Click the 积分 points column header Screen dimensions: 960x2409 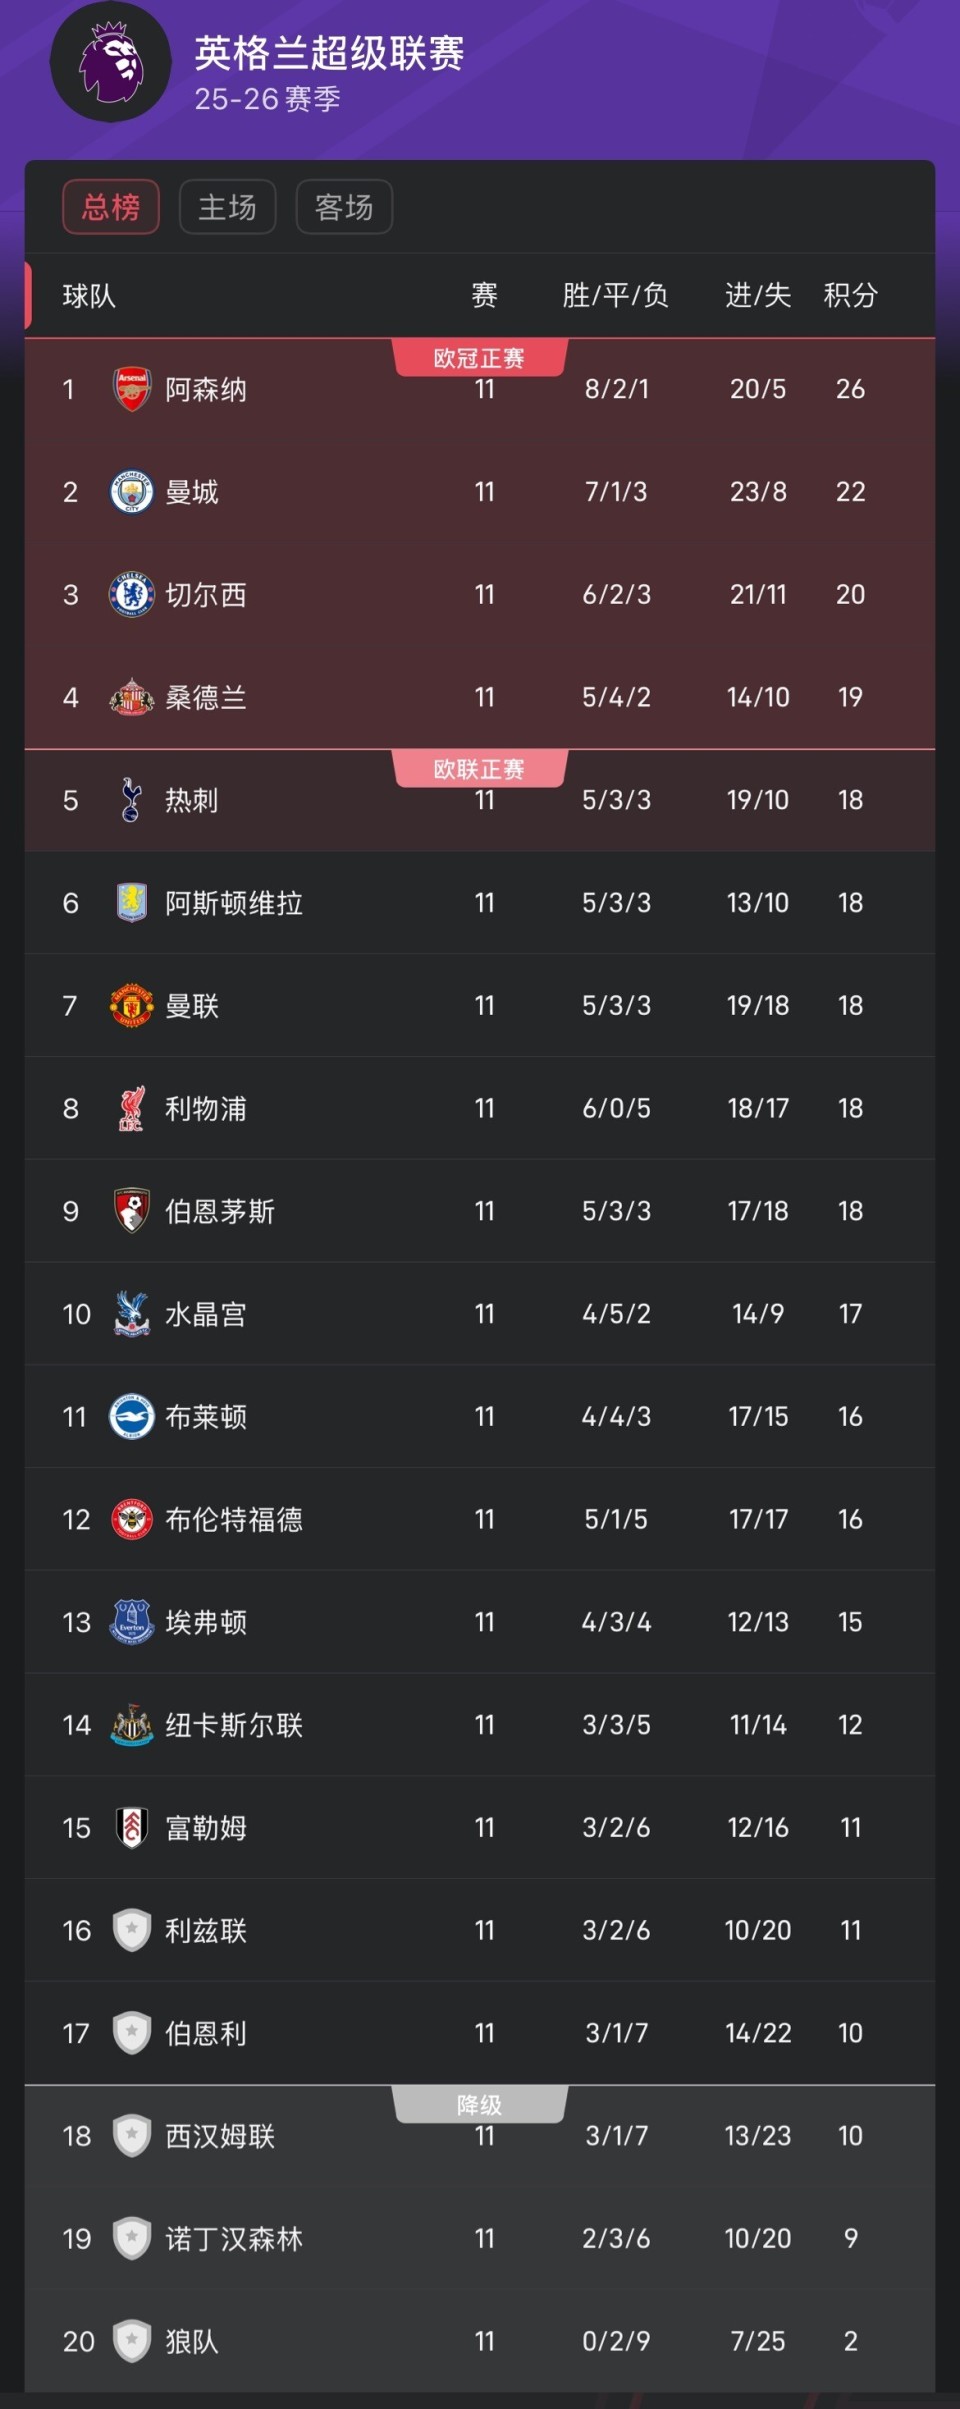(850, 295)
